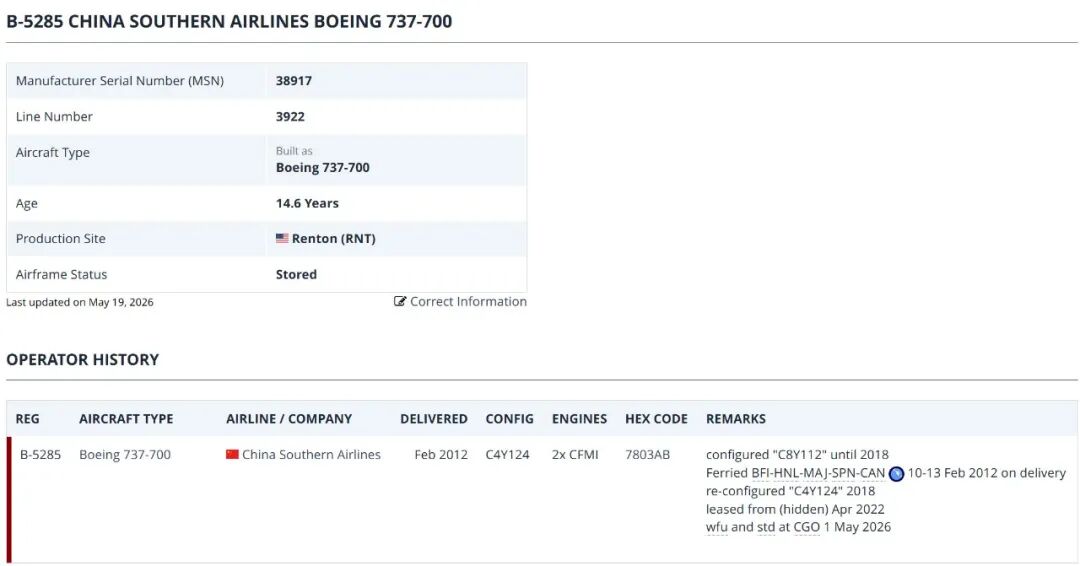Select the Boeing 737-700 type in history row
Image resolution: width=1080 pixels, height=566 pixels.
[125, 454]
